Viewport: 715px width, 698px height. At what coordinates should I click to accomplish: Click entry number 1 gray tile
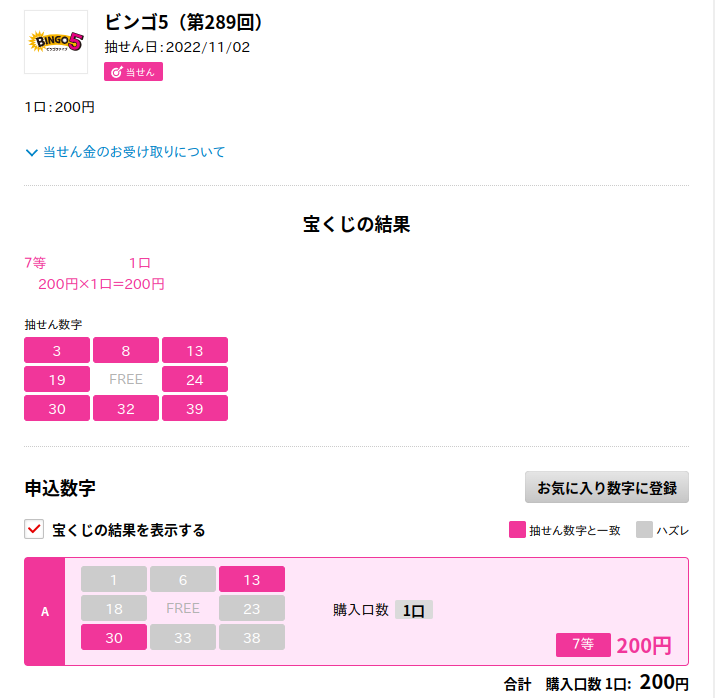pos(114,579)
